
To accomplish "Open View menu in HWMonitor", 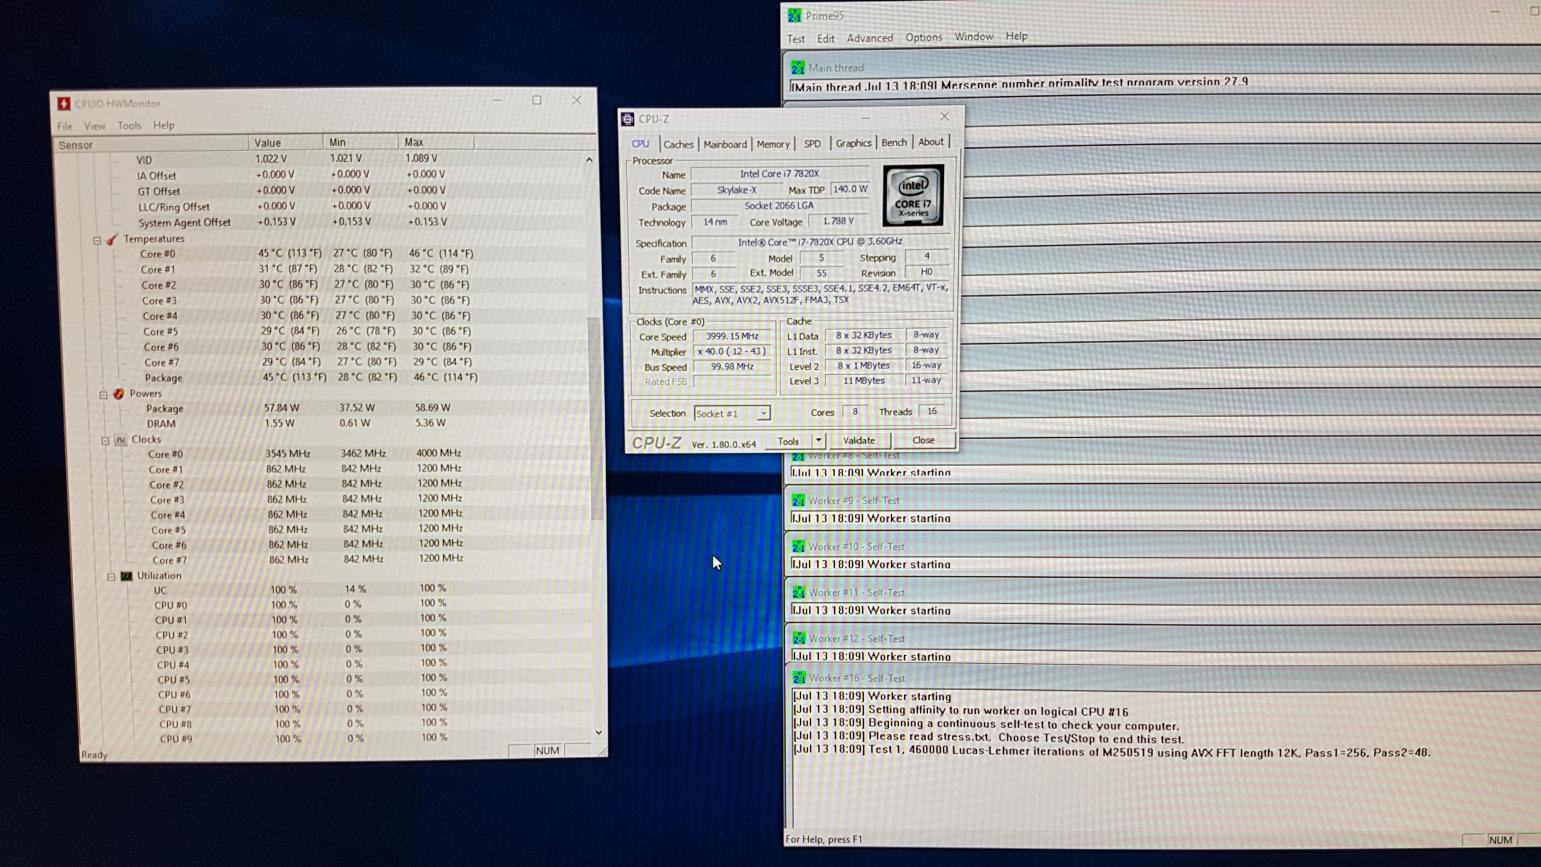I will pyautogui.click(x=94, y=126).
